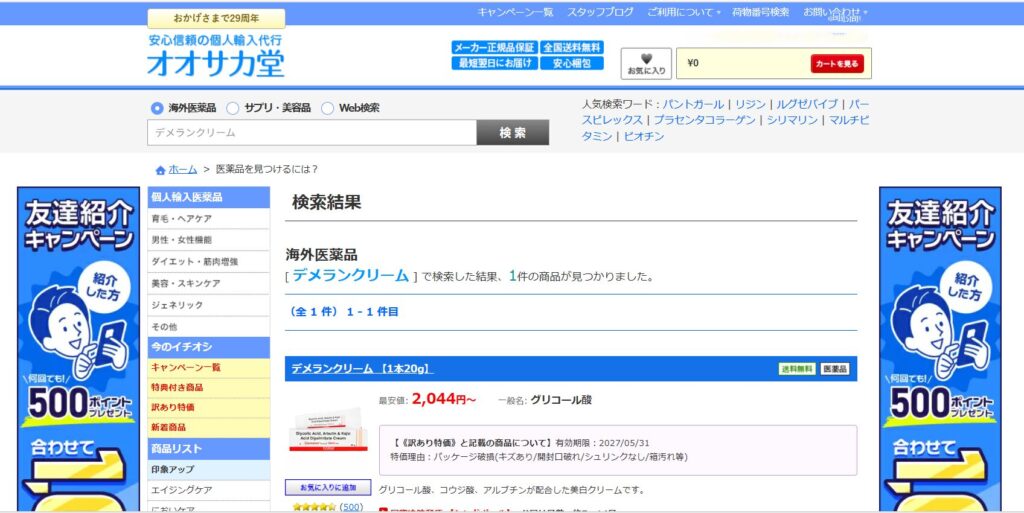This screenshot has height=513, width=1024.
Task: Expand the ご利用について dropdown menu
Action: (x=684, y=12)
